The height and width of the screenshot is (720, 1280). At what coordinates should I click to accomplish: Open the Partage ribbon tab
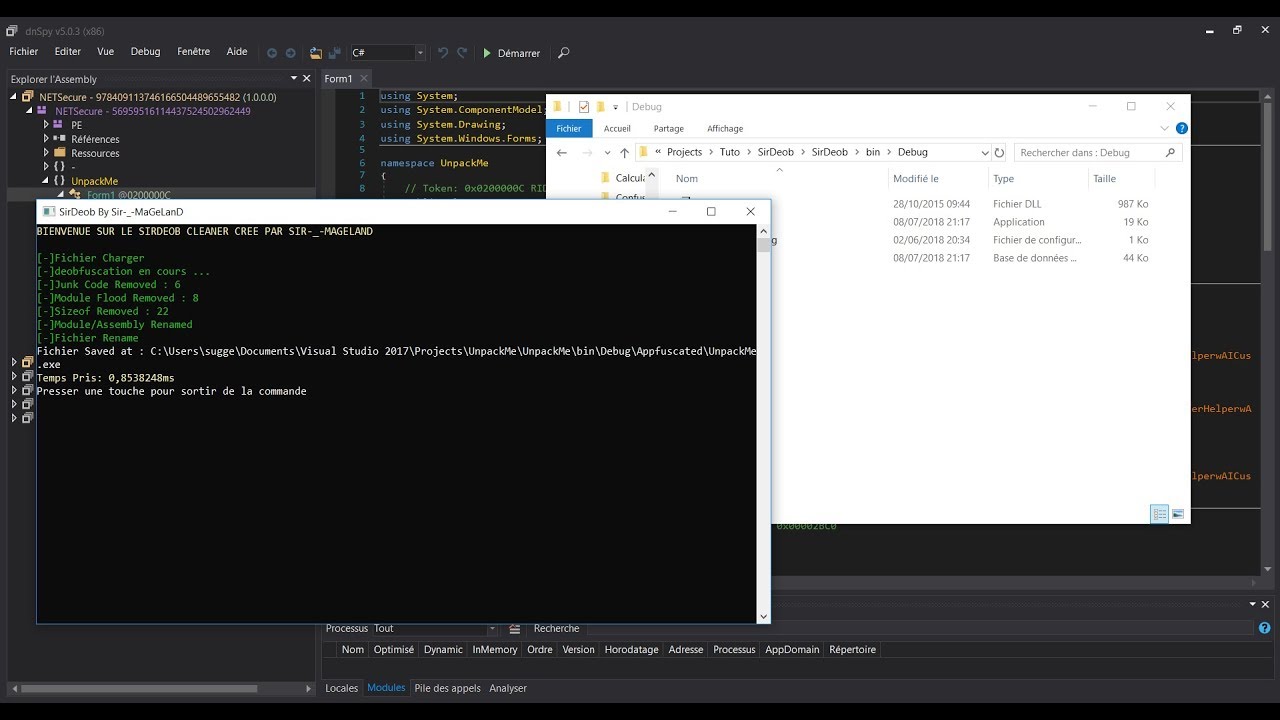tap(669, 128)
